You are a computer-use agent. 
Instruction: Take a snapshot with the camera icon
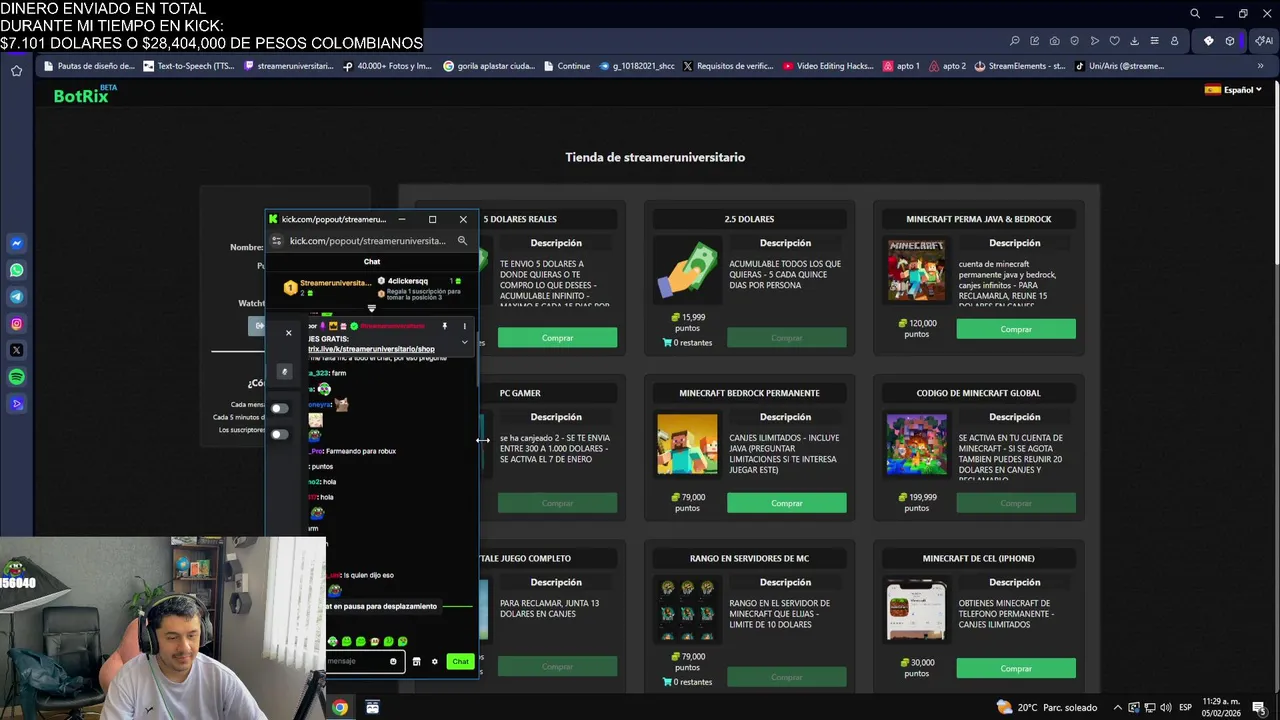tap(1055, 41)
